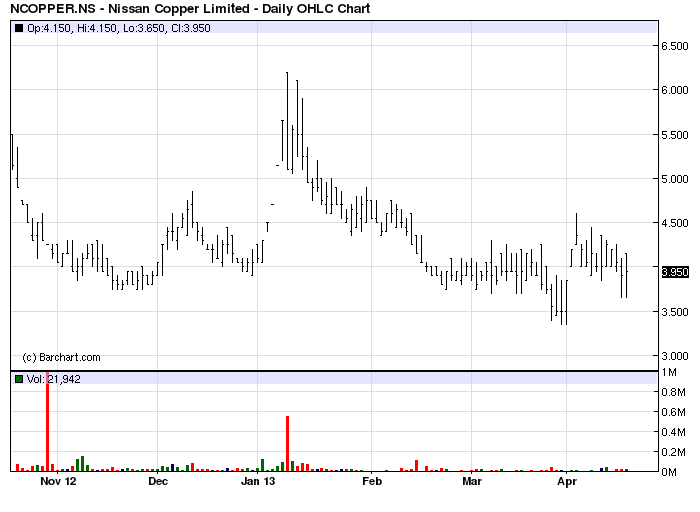Select the Dec date axis label
The height and width of the screenshot is (512, 700).
pos(158,481)
